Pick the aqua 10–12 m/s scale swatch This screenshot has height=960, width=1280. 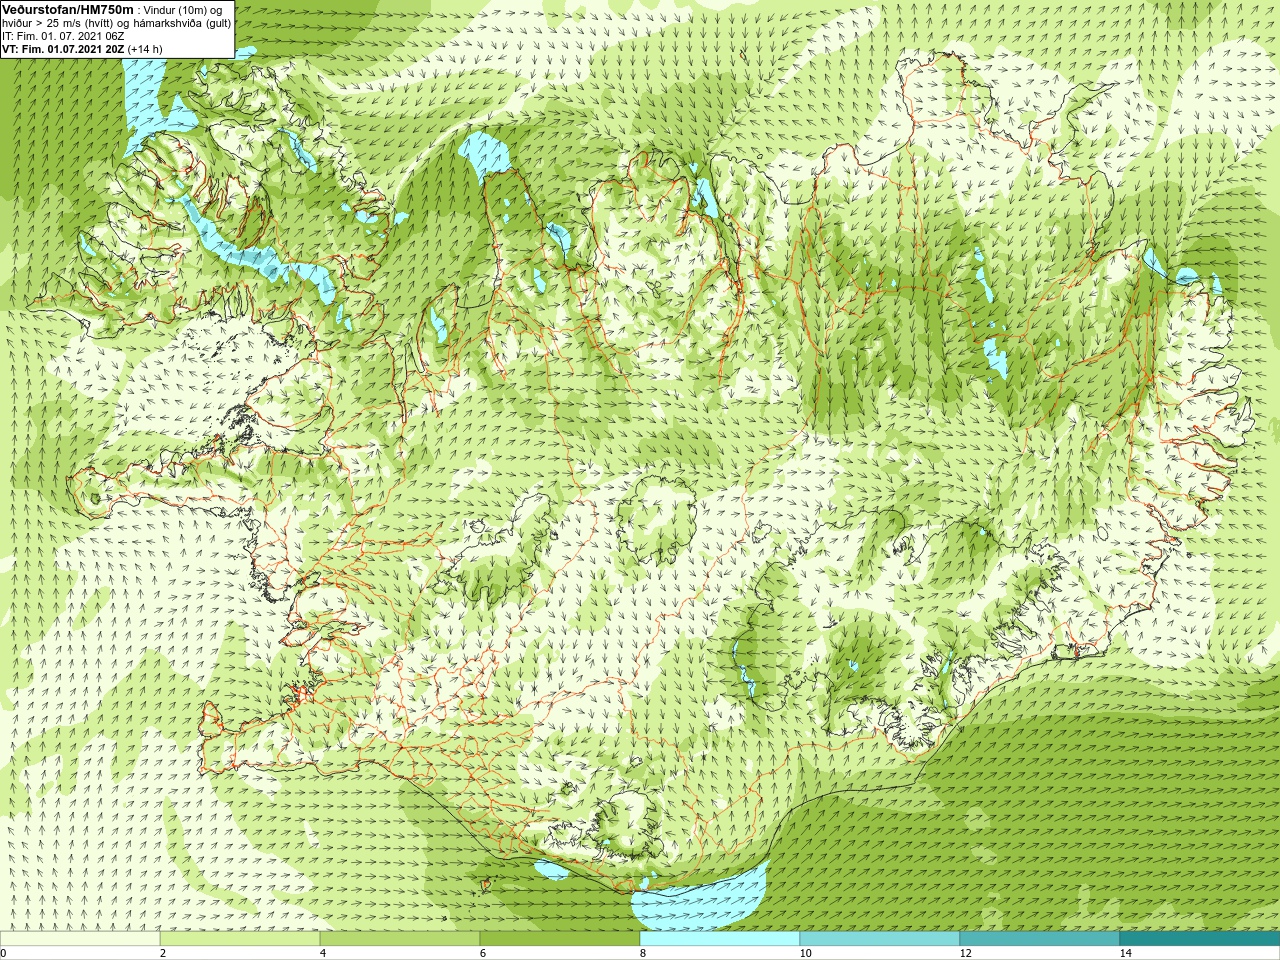pyautogui.click(x=880, y=939)
